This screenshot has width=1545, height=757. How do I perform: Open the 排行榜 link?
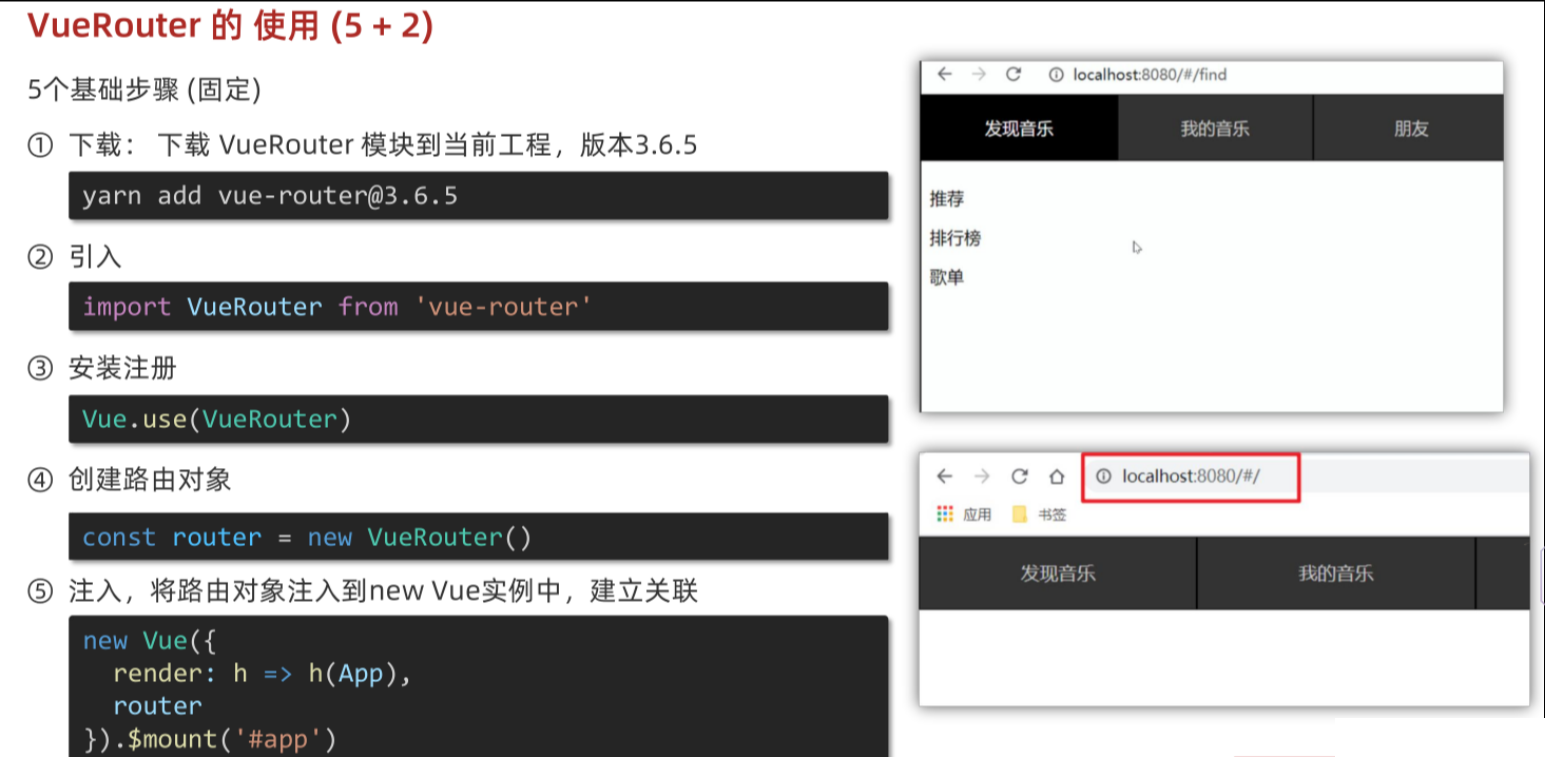point(955,238)
